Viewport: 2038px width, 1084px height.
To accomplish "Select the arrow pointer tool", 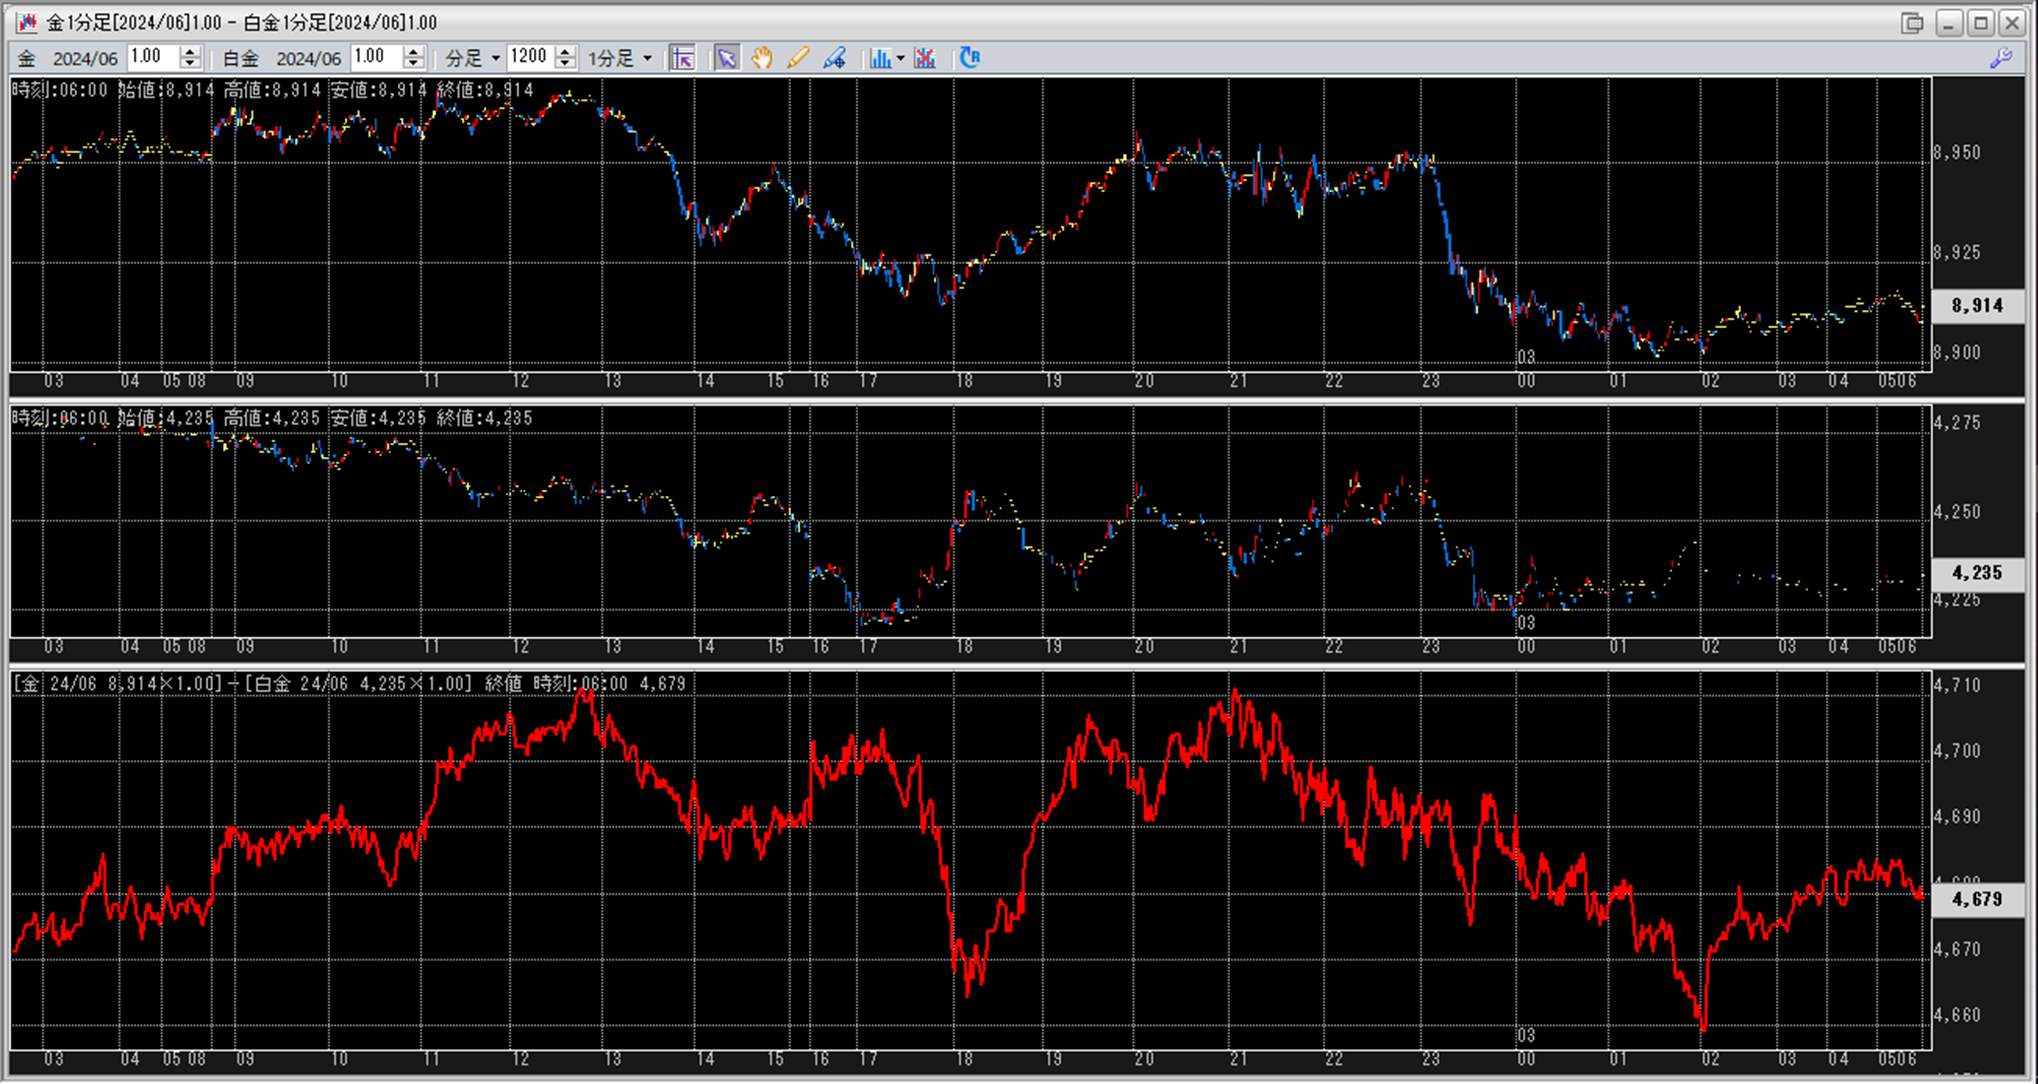I will click(727, 58).
